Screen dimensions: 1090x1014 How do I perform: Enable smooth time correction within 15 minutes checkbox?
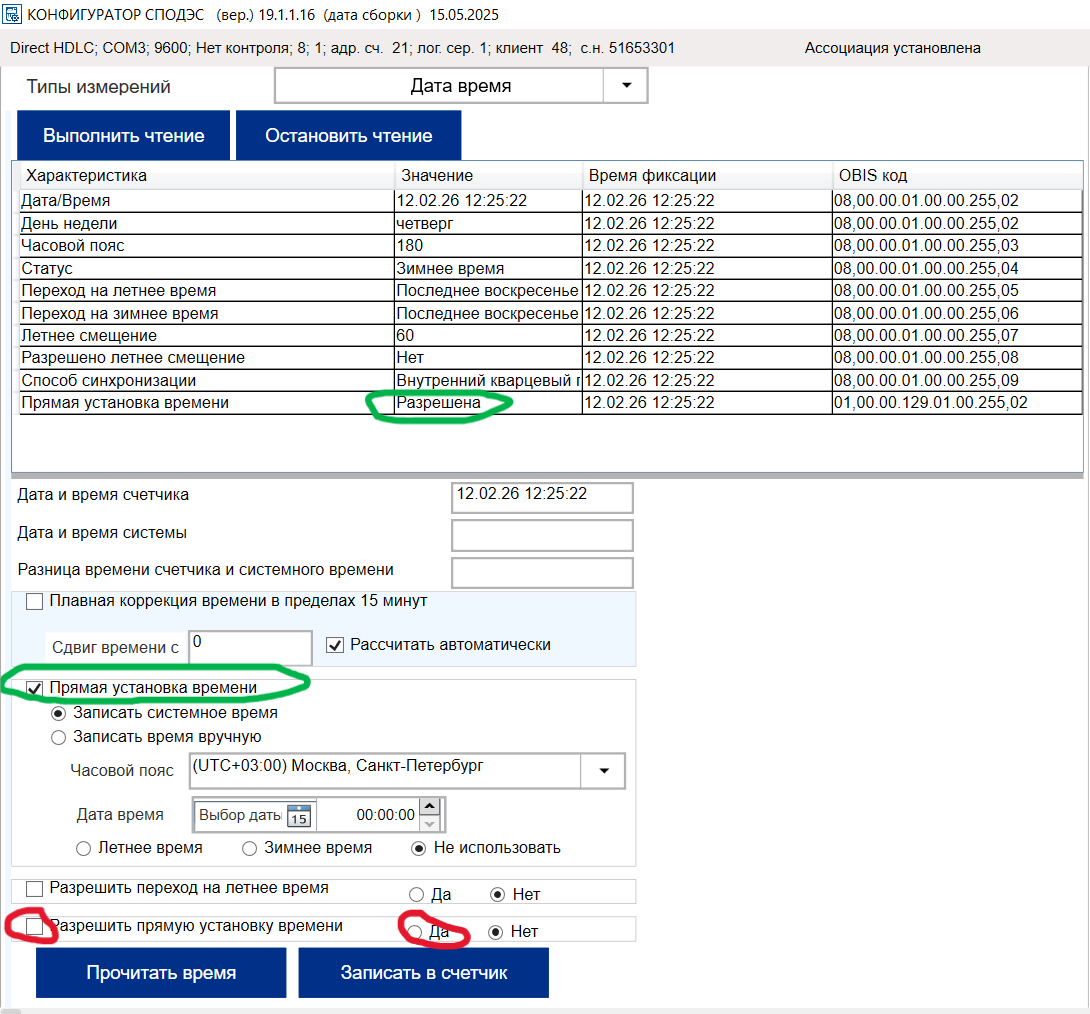point(35,602)
